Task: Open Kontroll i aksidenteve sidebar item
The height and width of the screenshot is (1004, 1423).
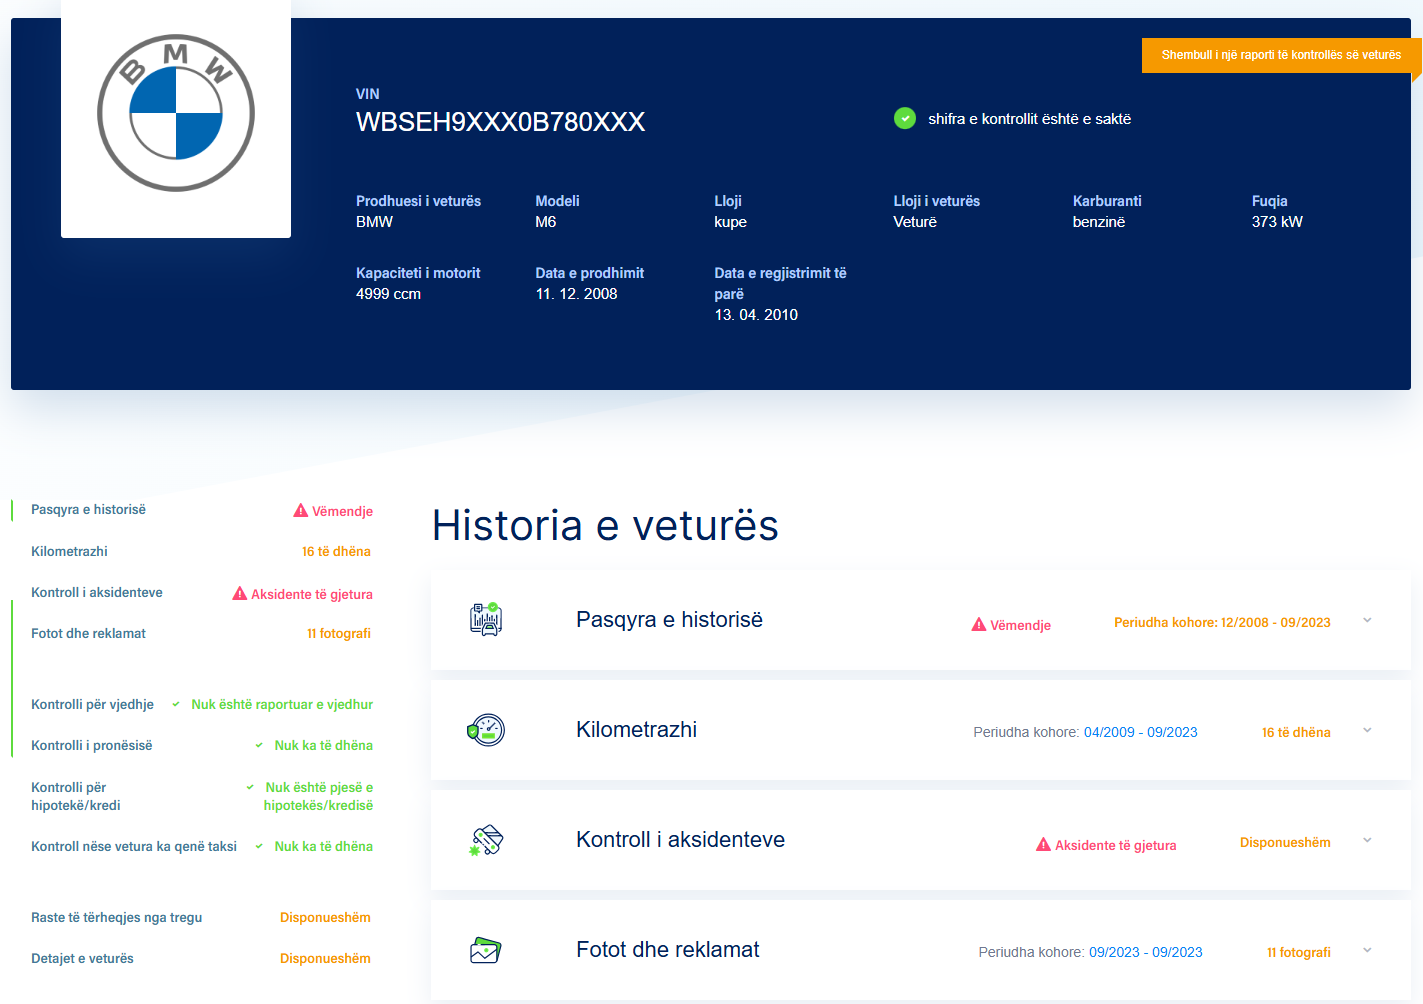Action: (x=97, y=593)
